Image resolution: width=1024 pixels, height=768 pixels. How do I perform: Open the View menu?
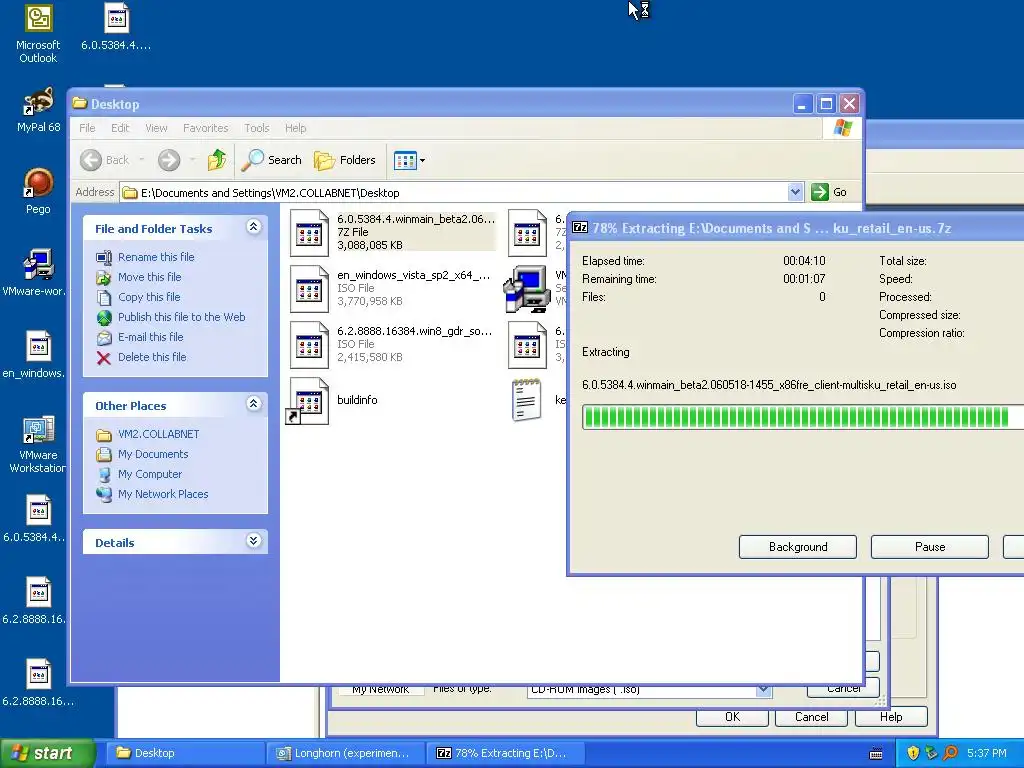point(156,128)
